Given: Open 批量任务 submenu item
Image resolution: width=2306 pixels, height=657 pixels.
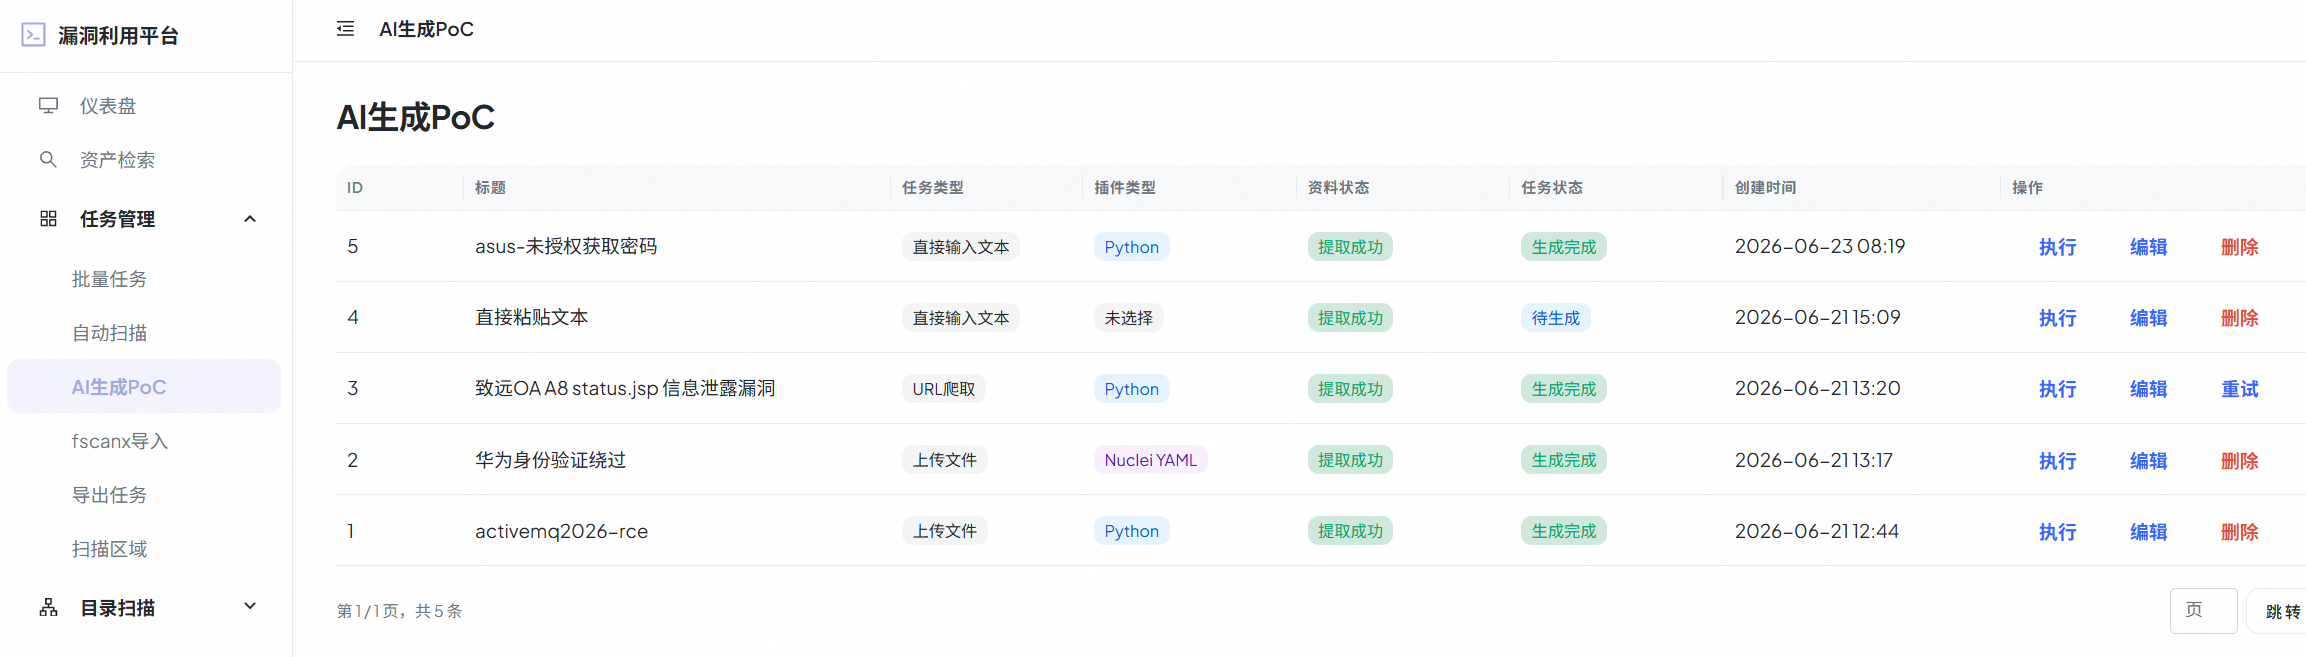Looking at the screenshot, I should click(109, 279).
